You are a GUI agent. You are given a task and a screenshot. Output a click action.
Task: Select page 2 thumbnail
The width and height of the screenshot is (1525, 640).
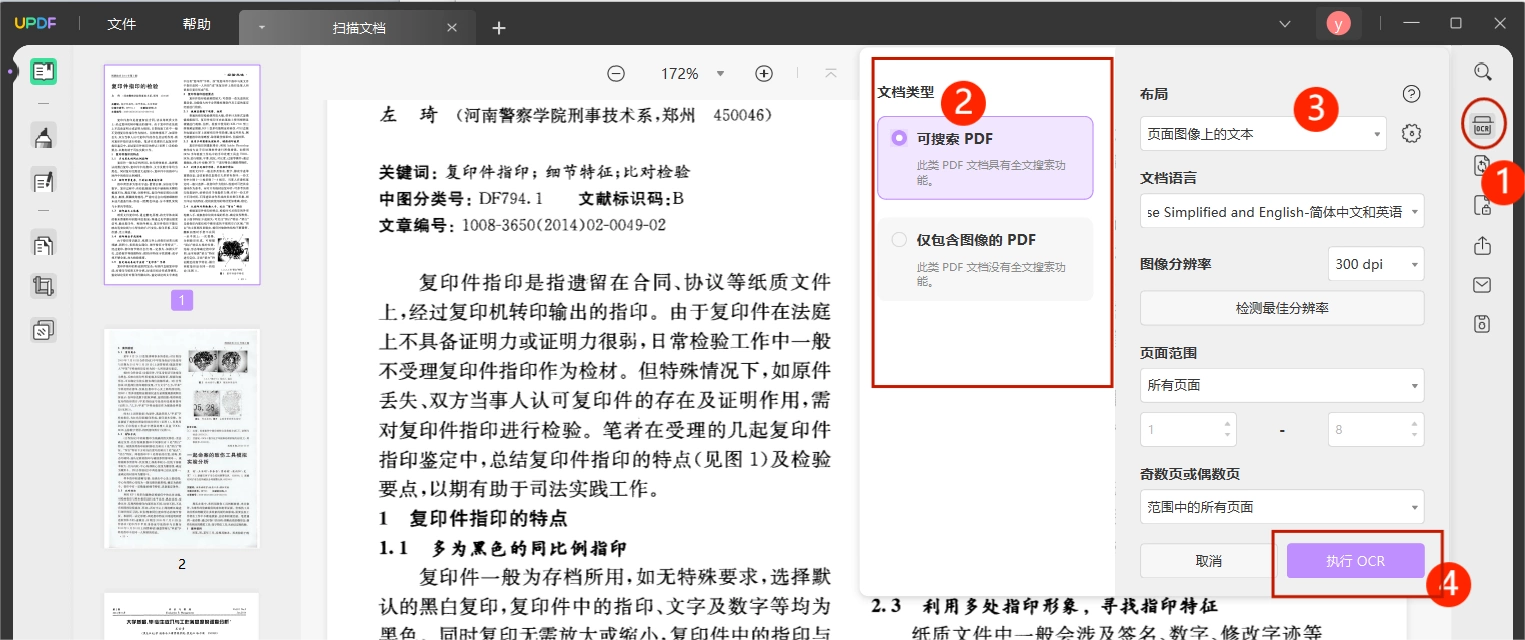[182, 438]
